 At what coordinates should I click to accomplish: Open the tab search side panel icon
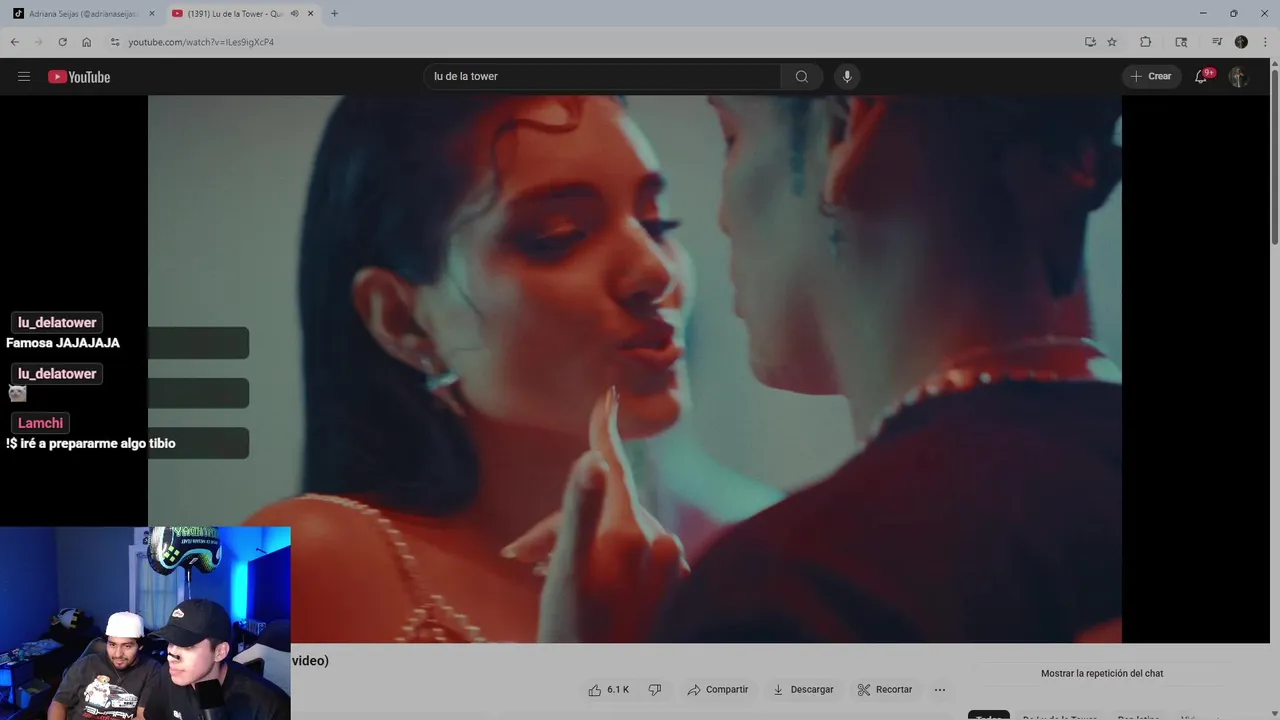tap(1181, 42)
